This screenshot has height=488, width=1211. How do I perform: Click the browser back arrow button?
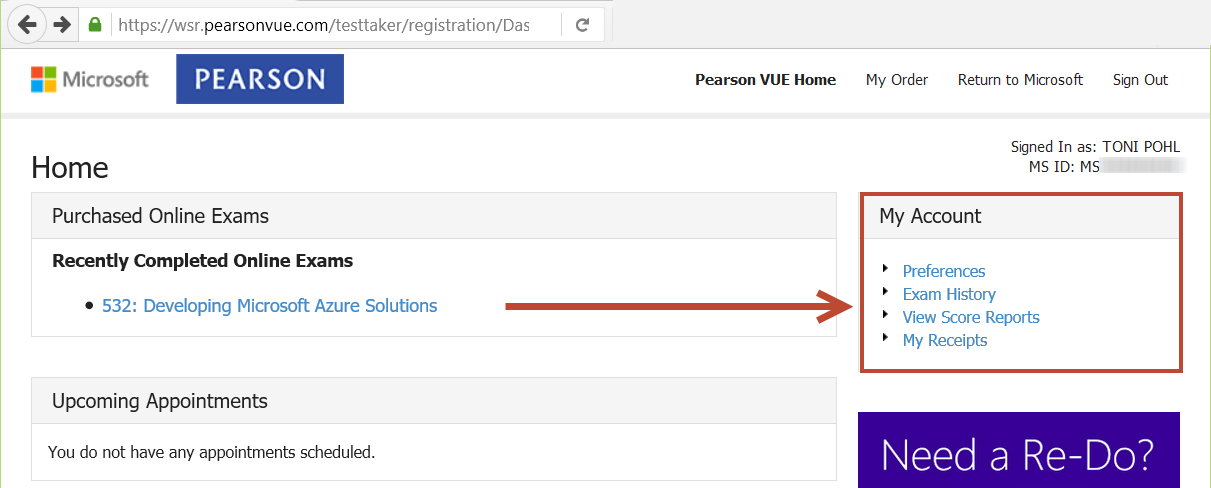tap(25, 24)
